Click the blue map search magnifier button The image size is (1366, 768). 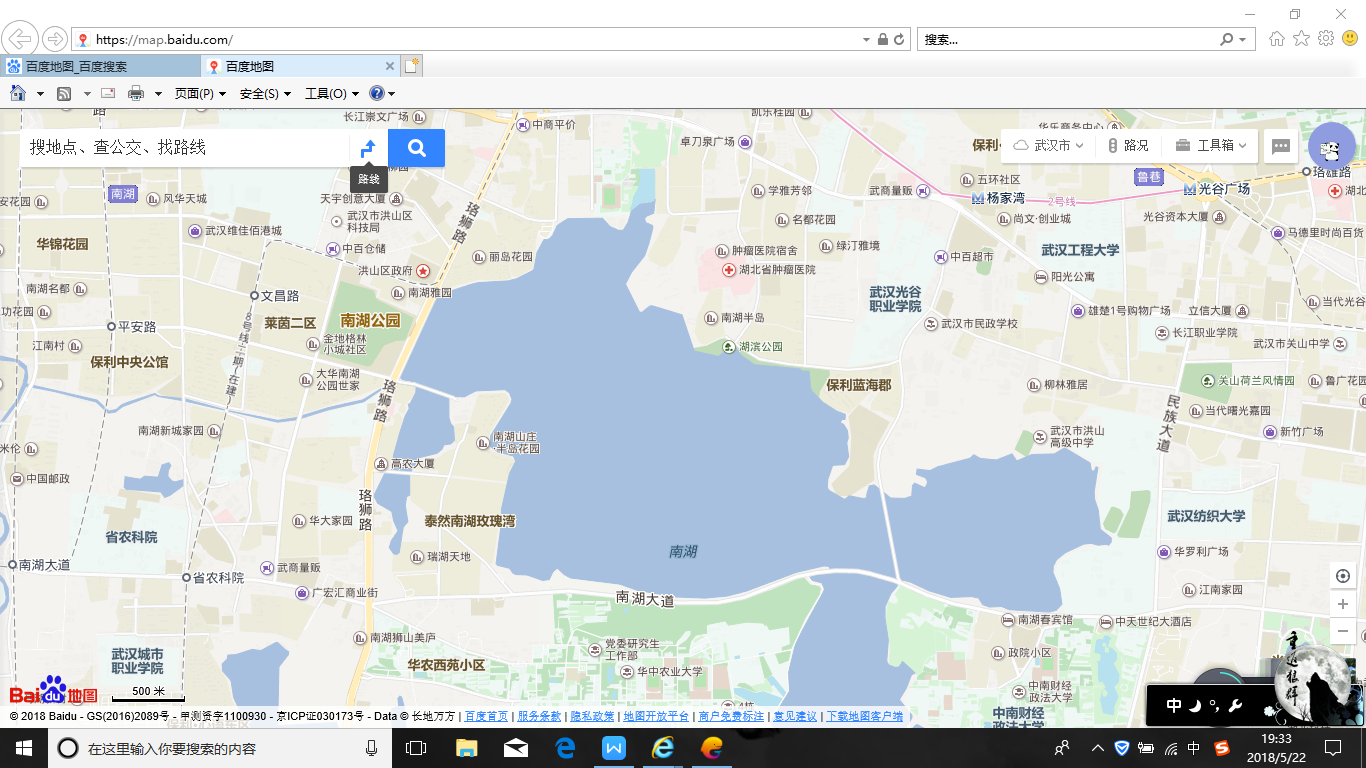(417, 148)
